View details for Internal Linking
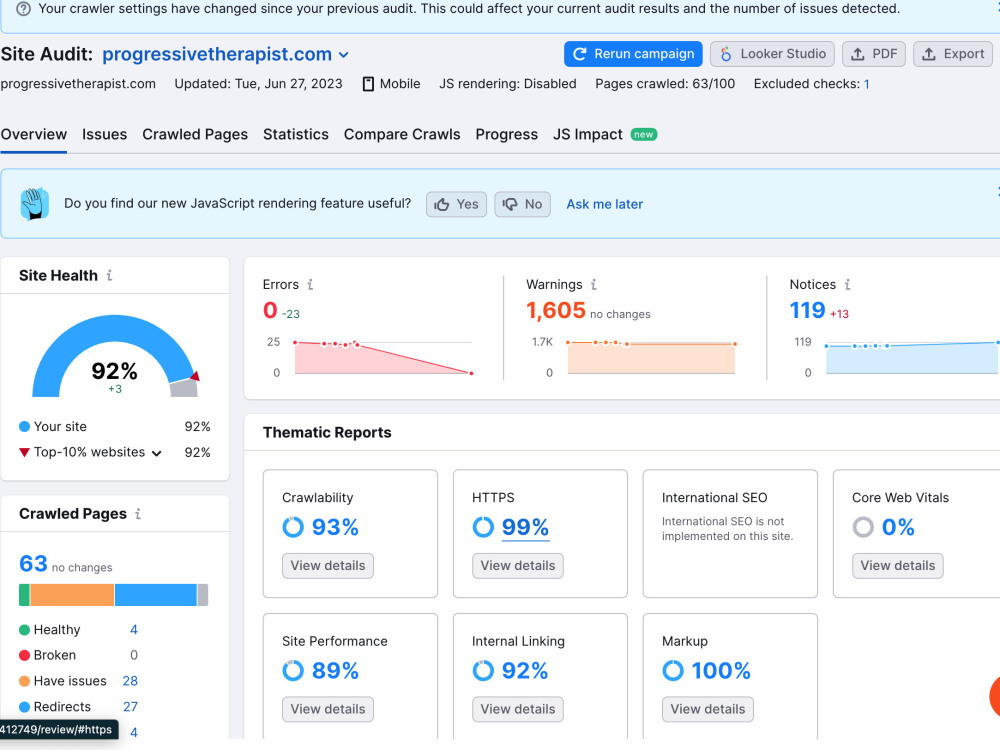Screen dimensions: 1000x750 tap(518, 709)
